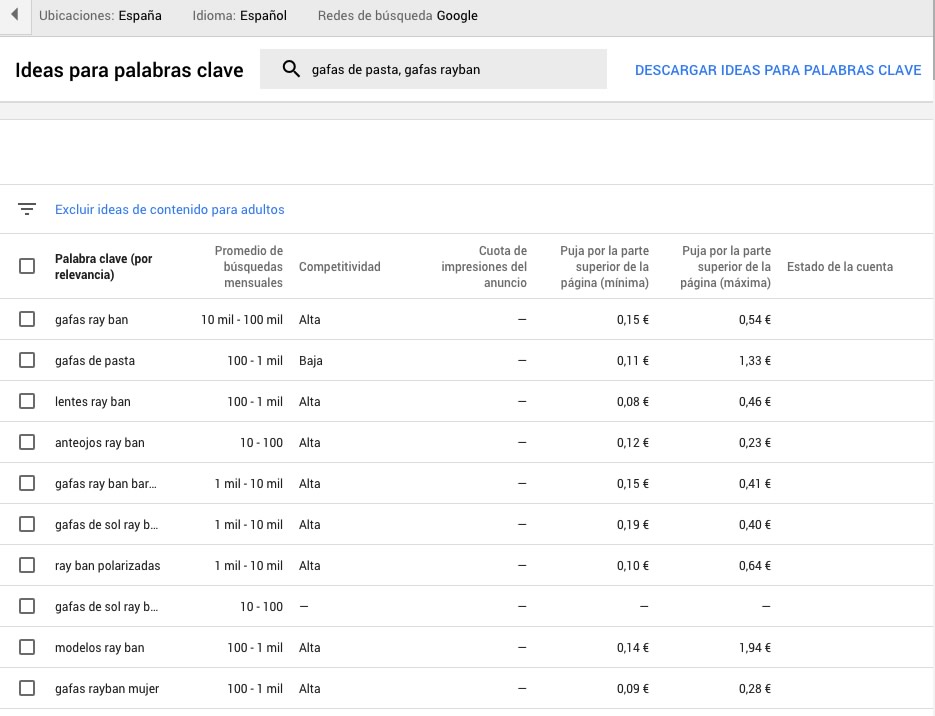The width and height of the screenshot is (935, 716).
Task: Click the 'gafas ray ban bar…' keyword
Action: (106, 483)
